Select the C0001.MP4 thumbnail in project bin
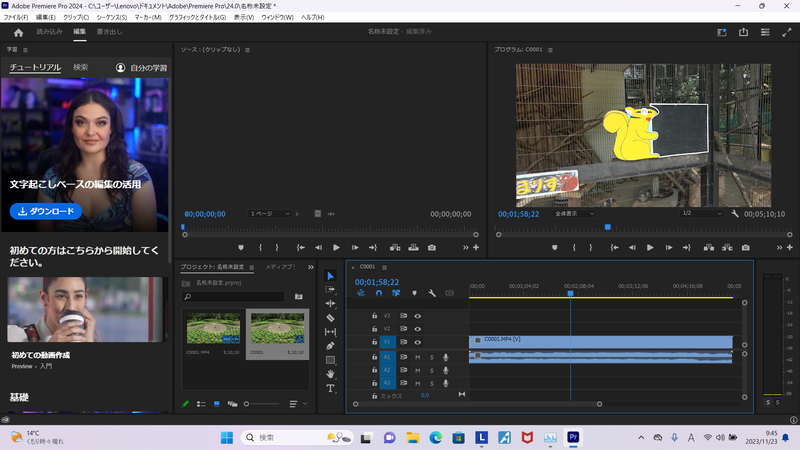800x450 pixels. pyautogui.click(x=214, y=328)
